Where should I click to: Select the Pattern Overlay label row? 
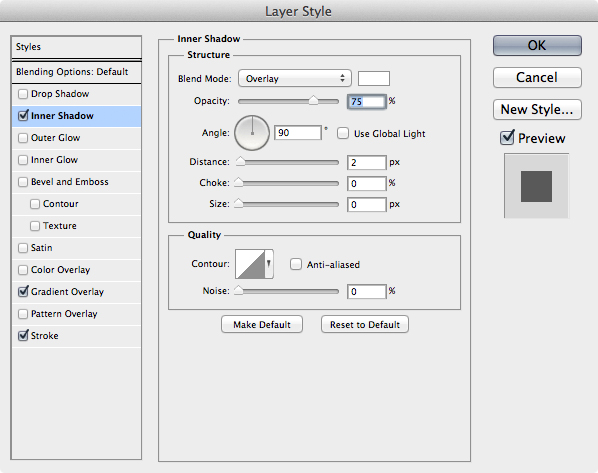76,314
